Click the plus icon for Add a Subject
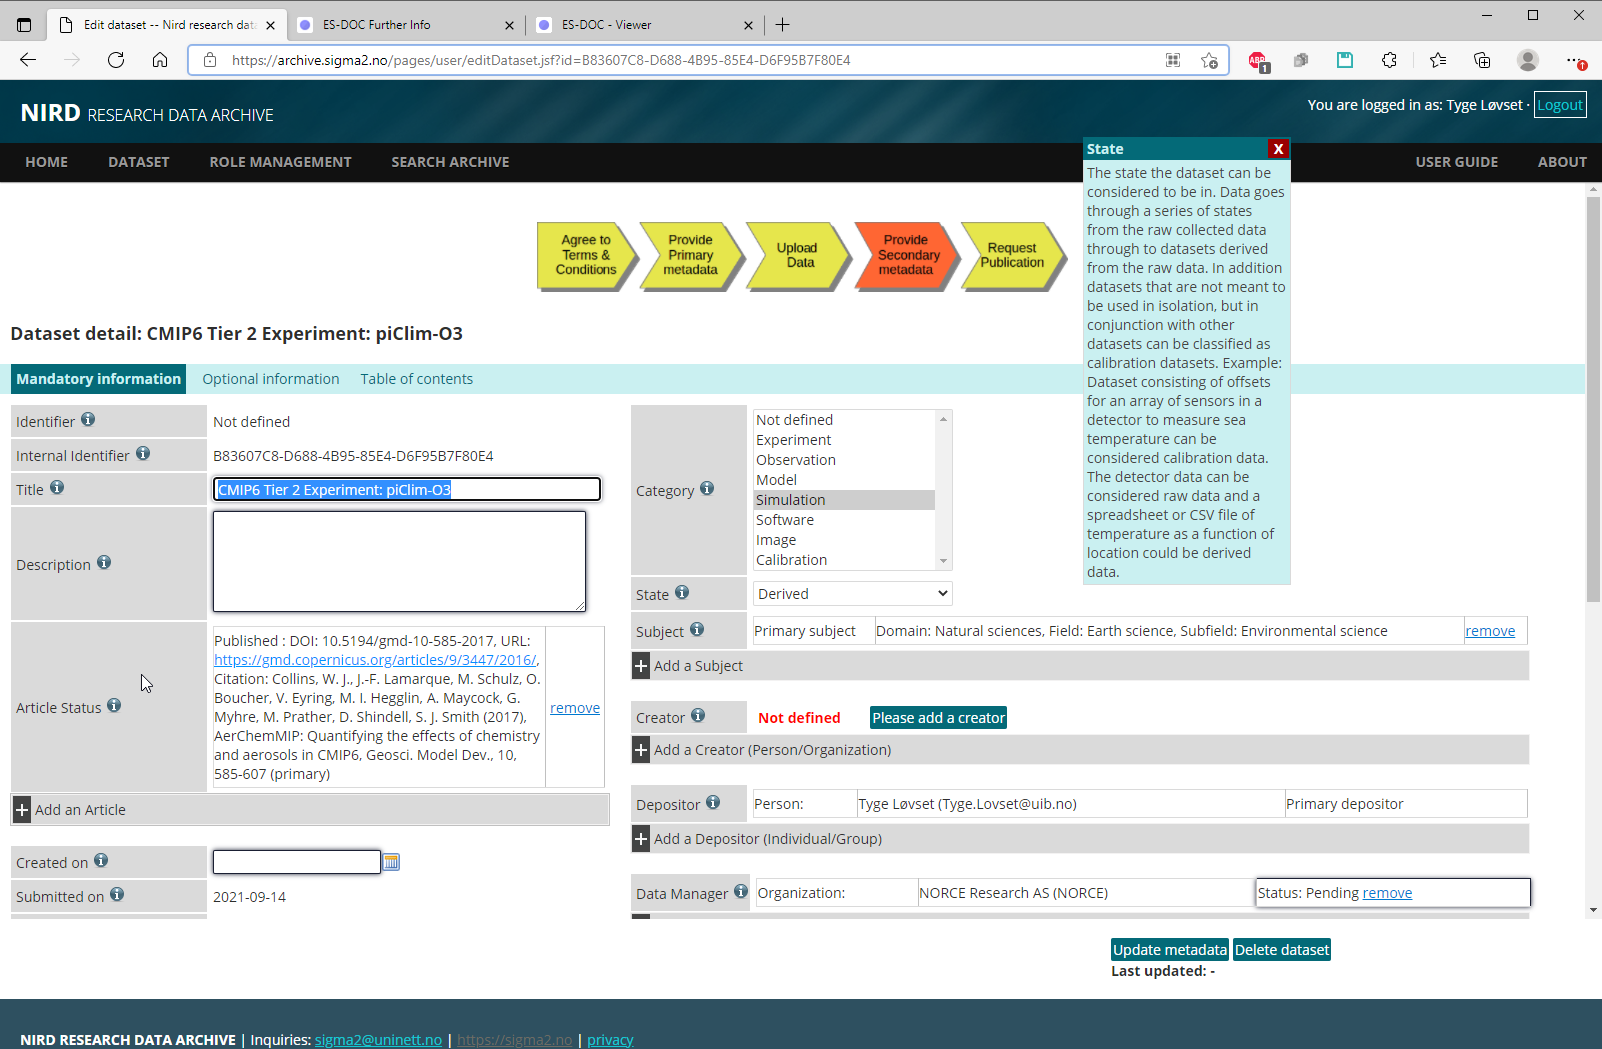 (x=641, y=666)
